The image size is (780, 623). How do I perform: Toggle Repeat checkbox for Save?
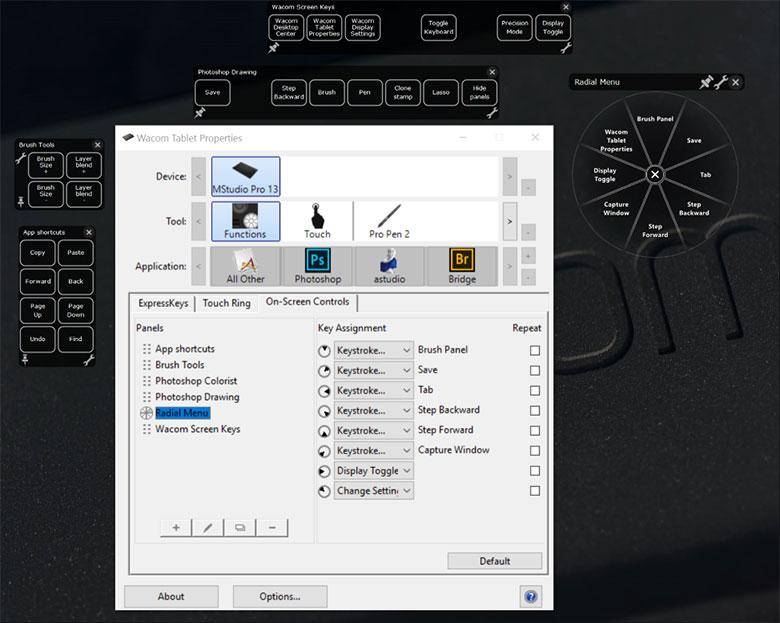point(535,370)
